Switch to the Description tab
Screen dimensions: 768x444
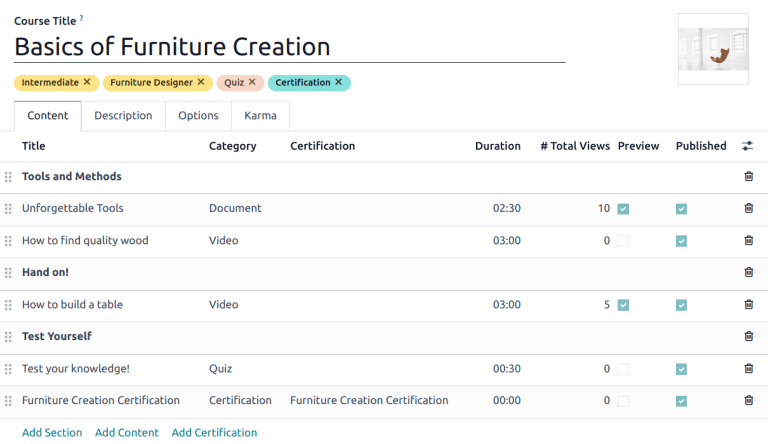pos(123,116)
